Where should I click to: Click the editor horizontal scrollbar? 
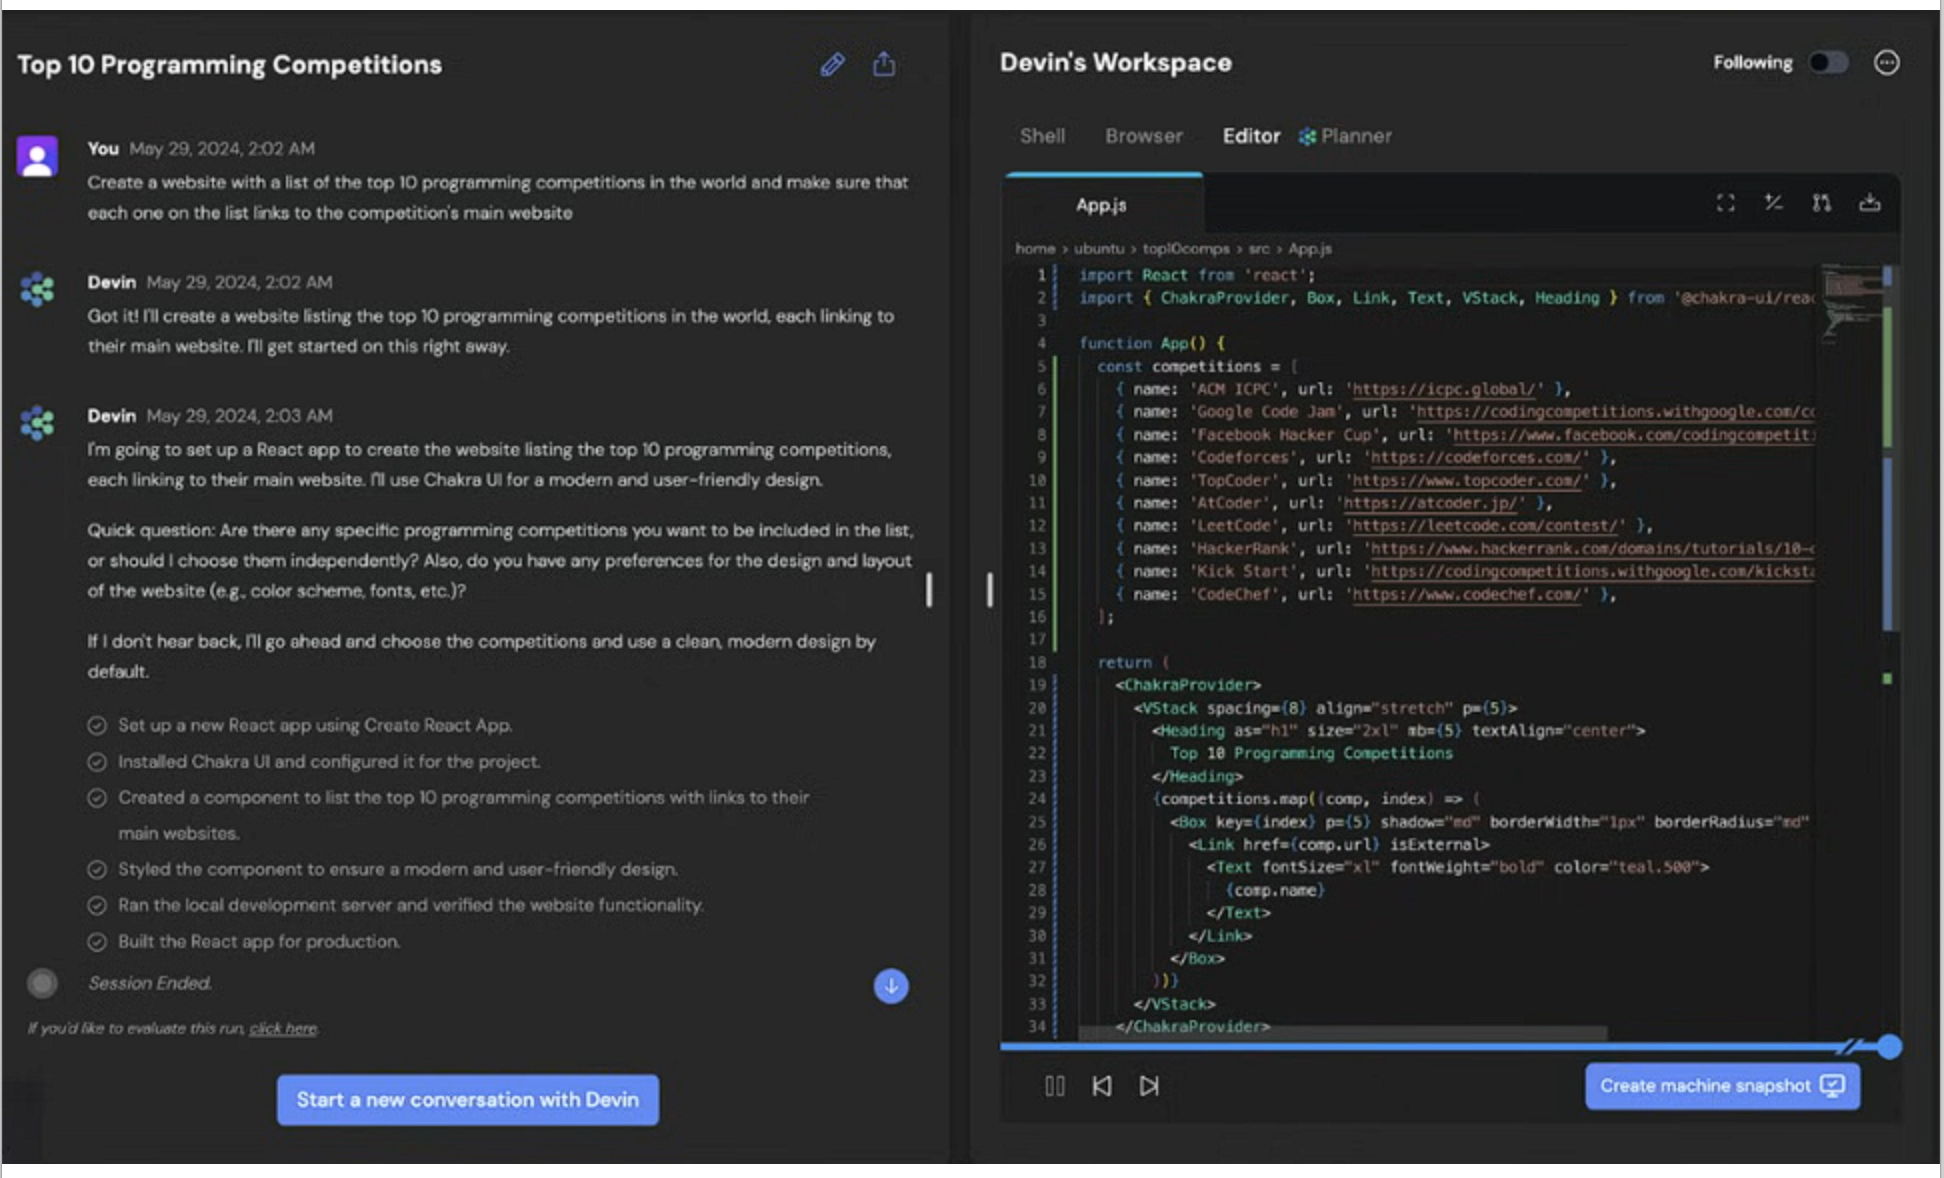pyautogui.click(x=1343, y=1032)
